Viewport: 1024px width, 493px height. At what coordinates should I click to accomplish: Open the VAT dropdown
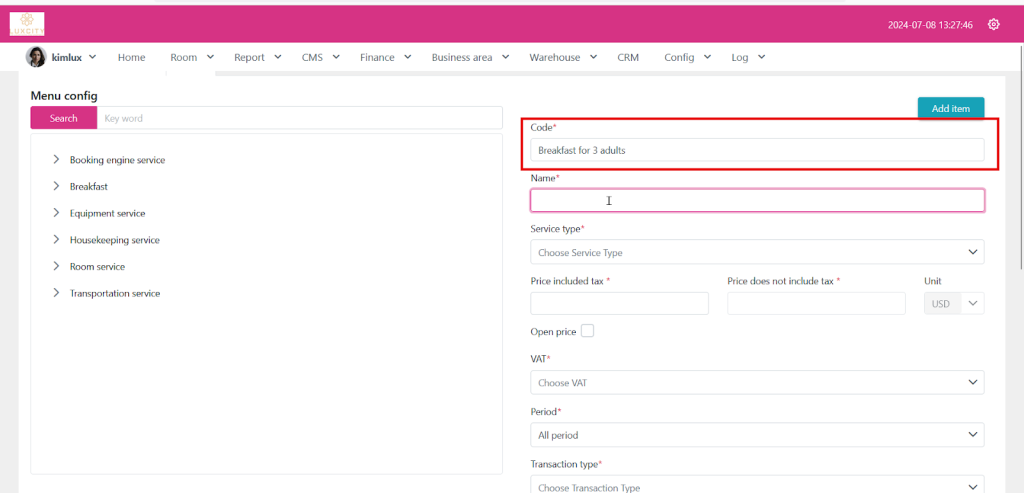[756, 382]
